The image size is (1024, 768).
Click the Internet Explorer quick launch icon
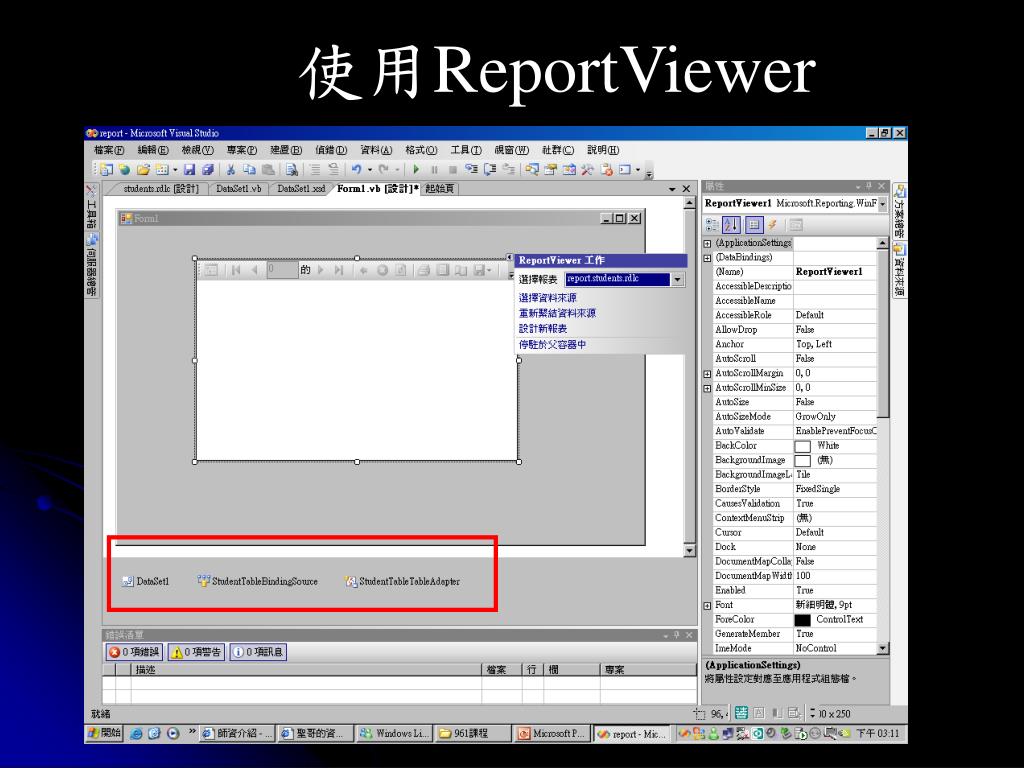[x=136, y=733]
